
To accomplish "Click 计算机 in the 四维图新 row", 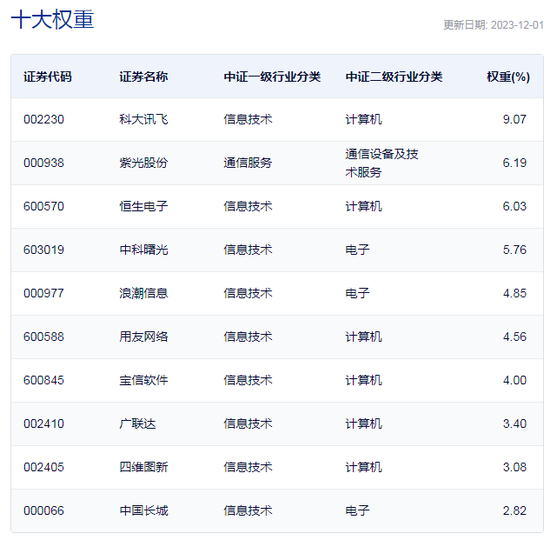I will click(363, 468).
